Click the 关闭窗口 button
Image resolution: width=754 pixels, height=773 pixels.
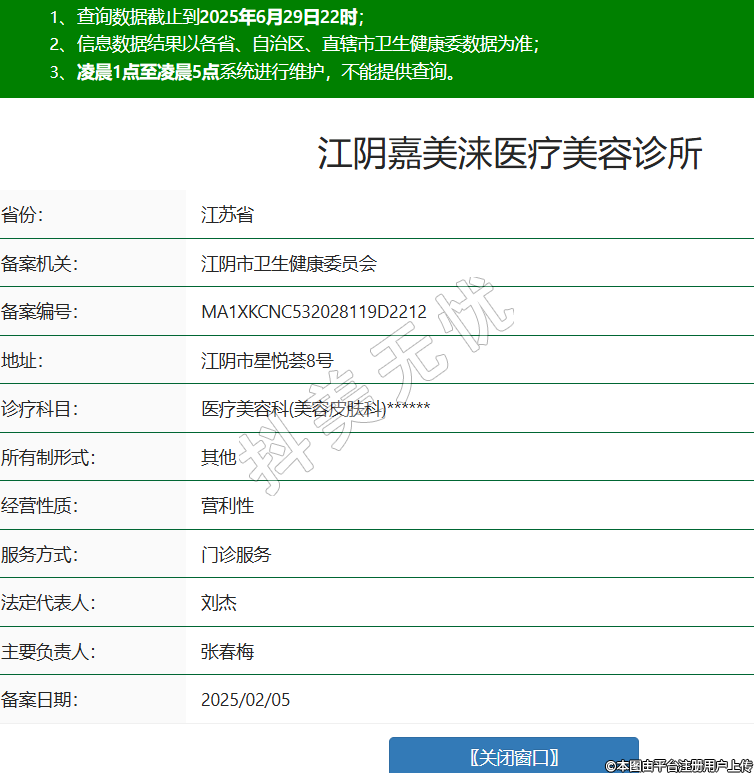point(513,756)
